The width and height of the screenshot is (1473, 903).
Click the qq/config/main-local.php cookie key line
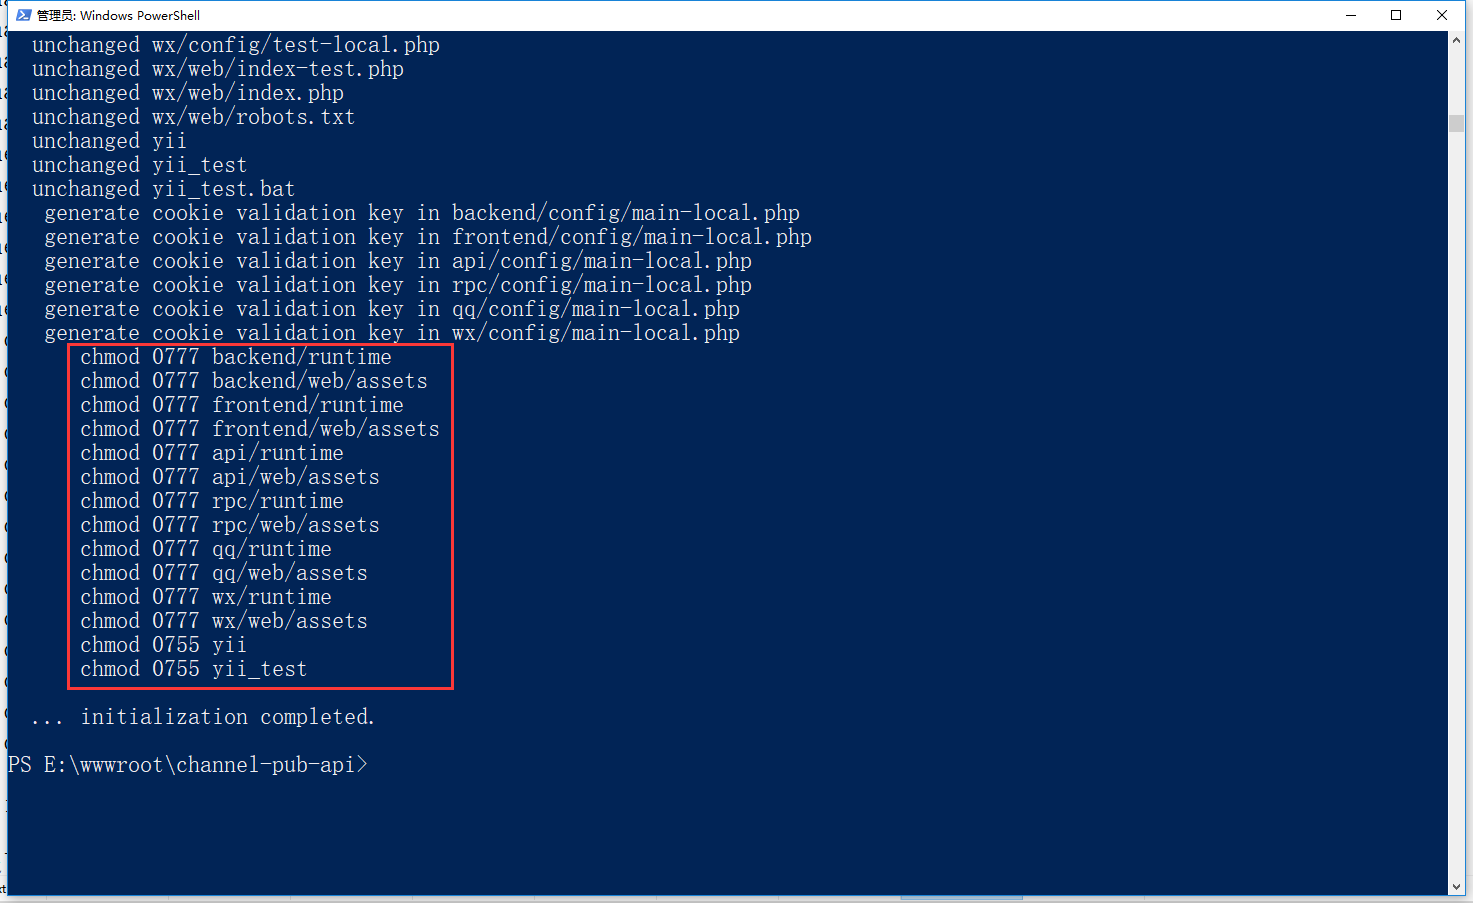click(391, 309)
